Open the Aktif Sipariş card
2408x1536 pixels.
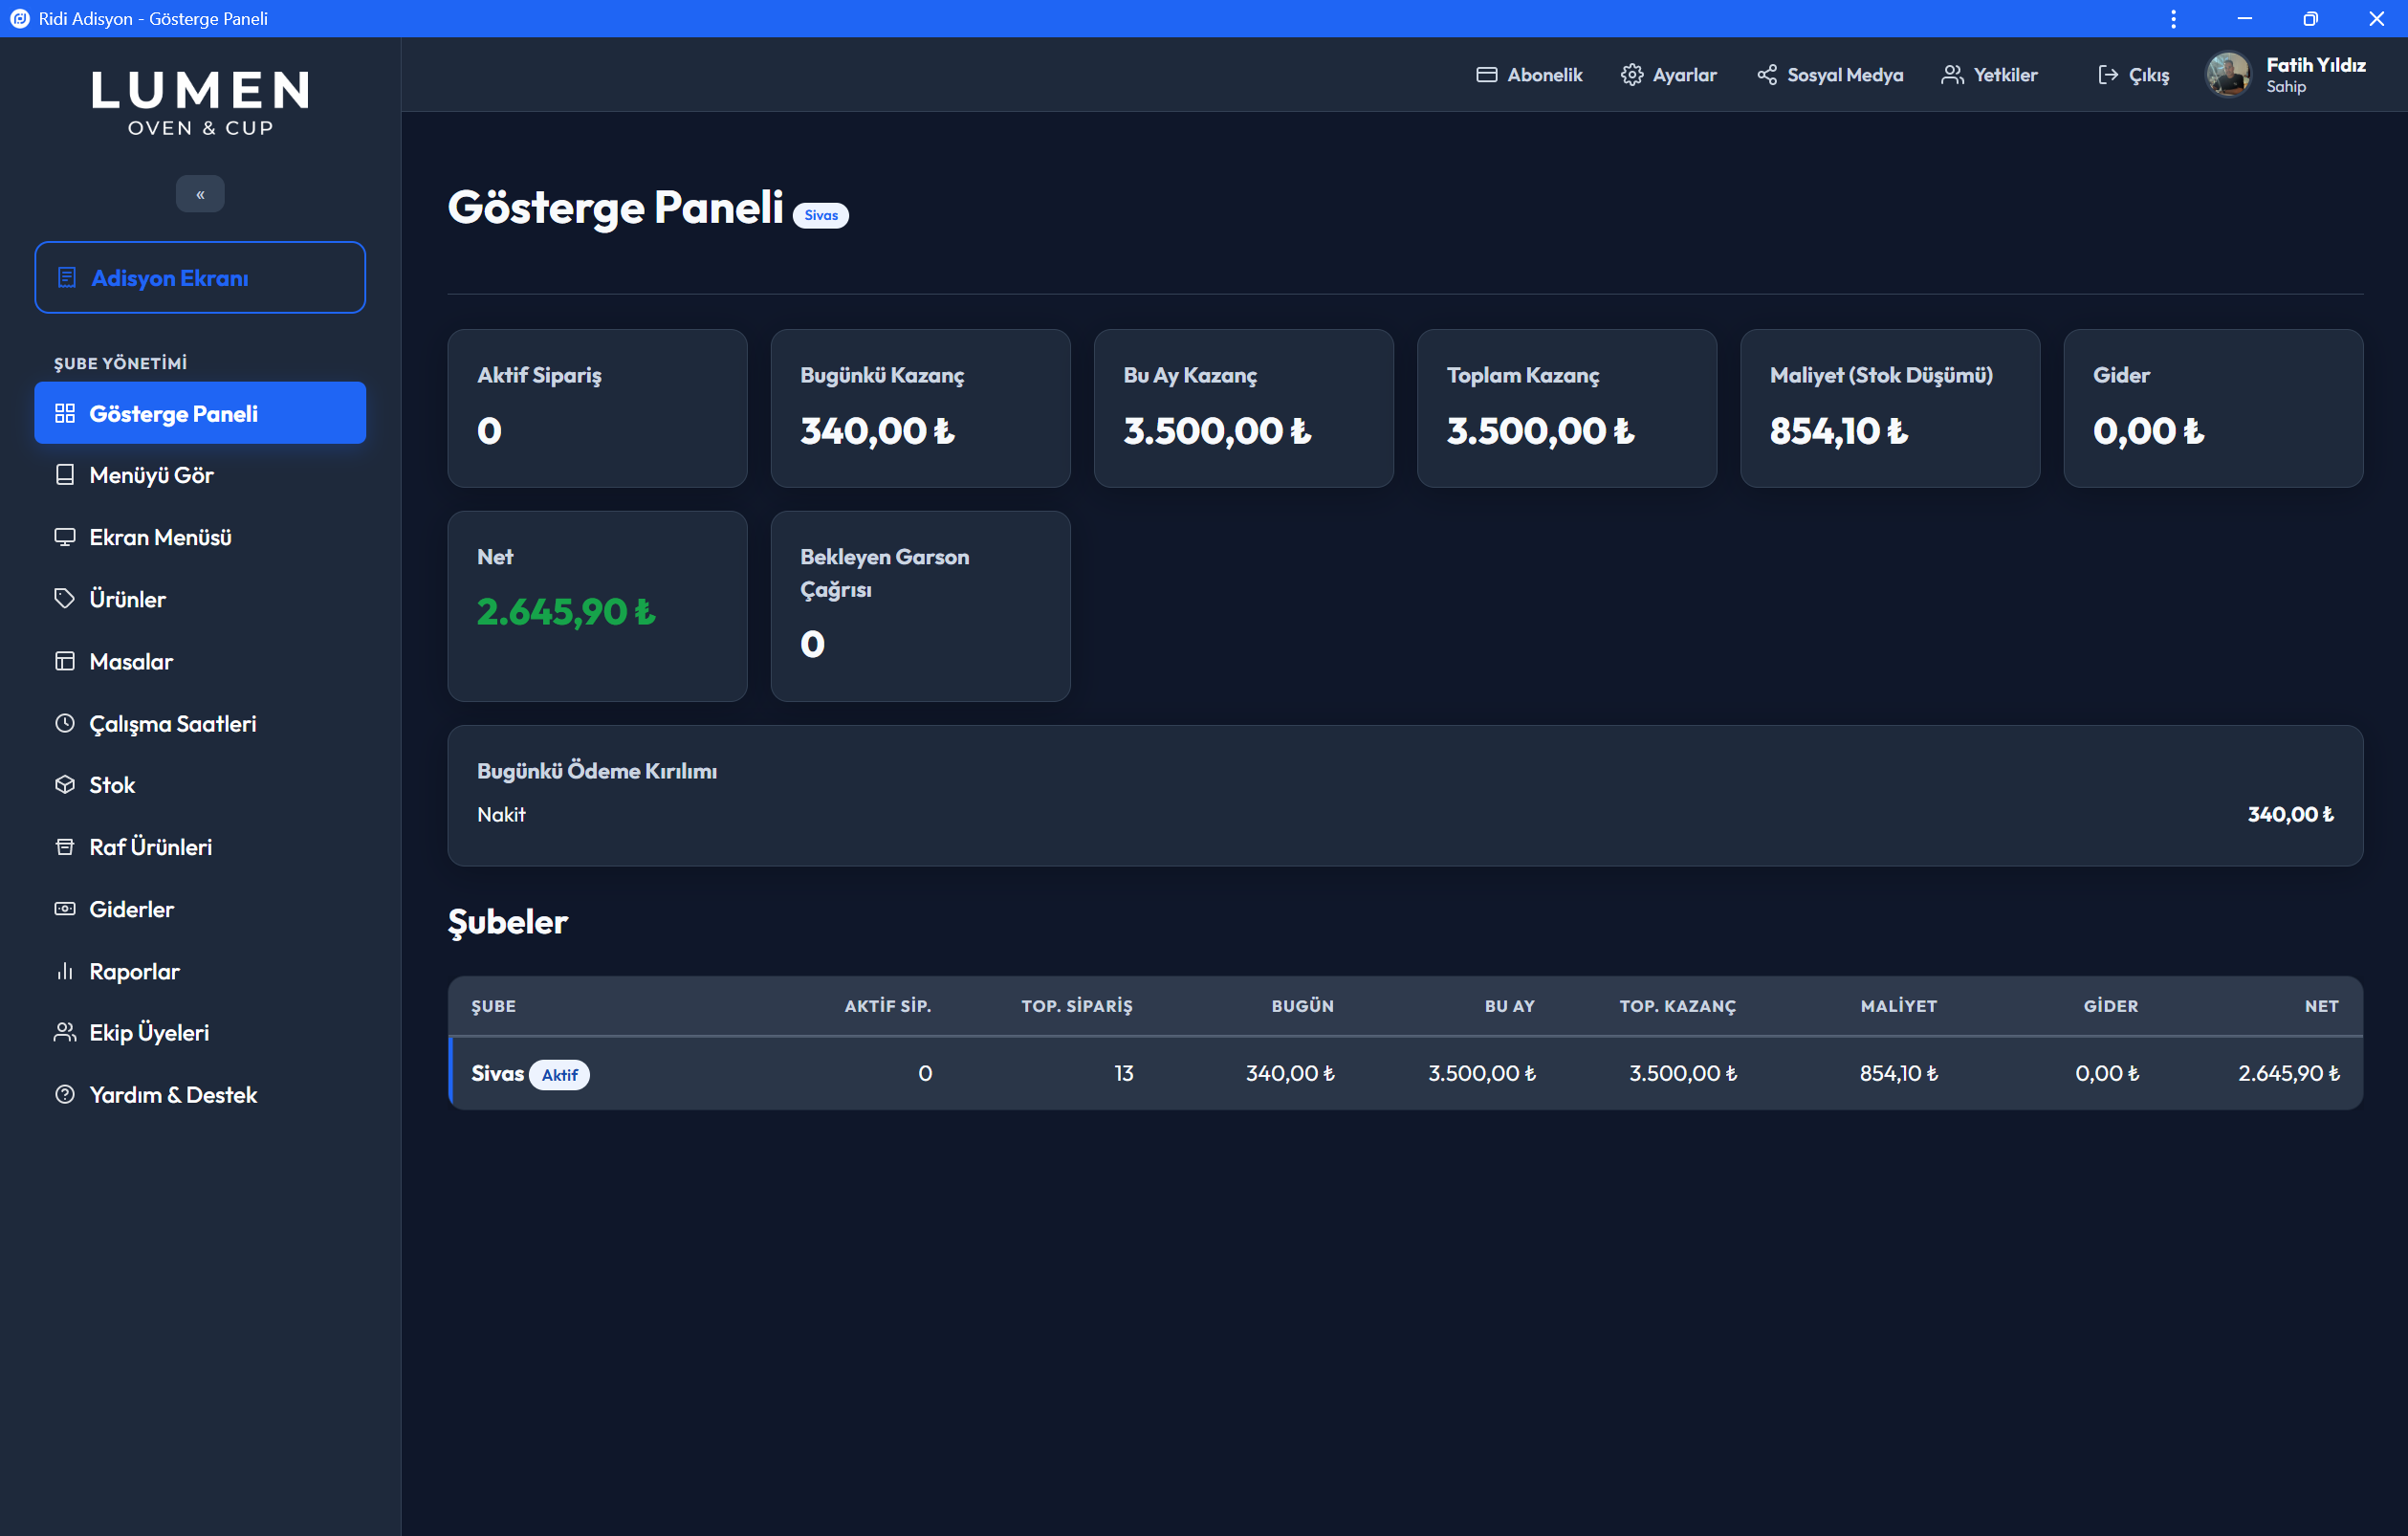pos(598,409)
